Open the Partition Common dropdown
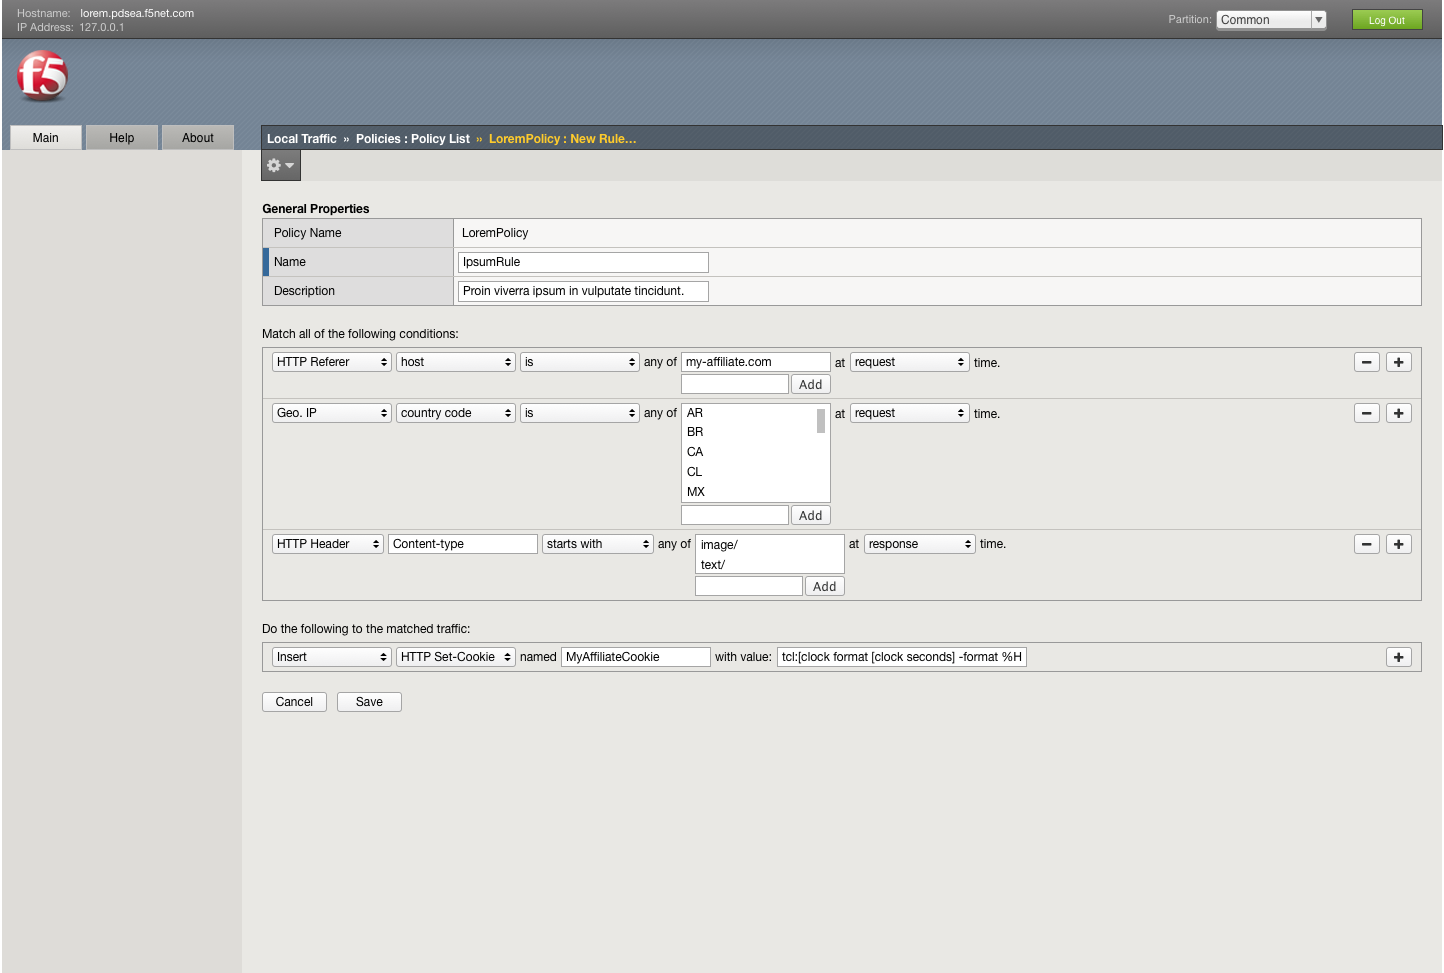Screen dimensions: 1444x973 pyautogui.click(x=1271, y=20)
